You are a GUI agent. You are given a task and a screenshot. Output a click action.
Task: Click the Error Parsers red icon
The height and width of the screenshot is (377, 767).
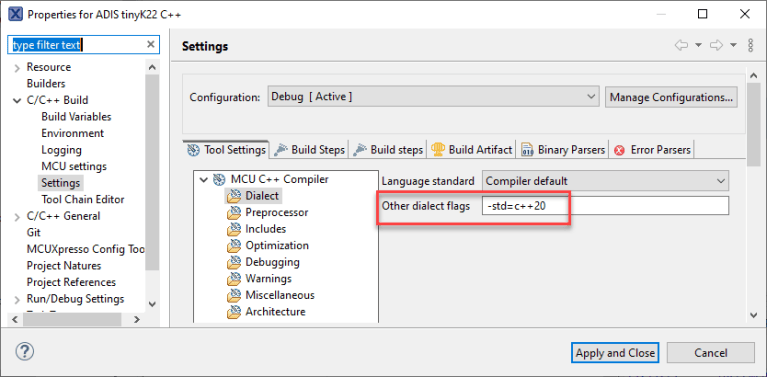619,150
